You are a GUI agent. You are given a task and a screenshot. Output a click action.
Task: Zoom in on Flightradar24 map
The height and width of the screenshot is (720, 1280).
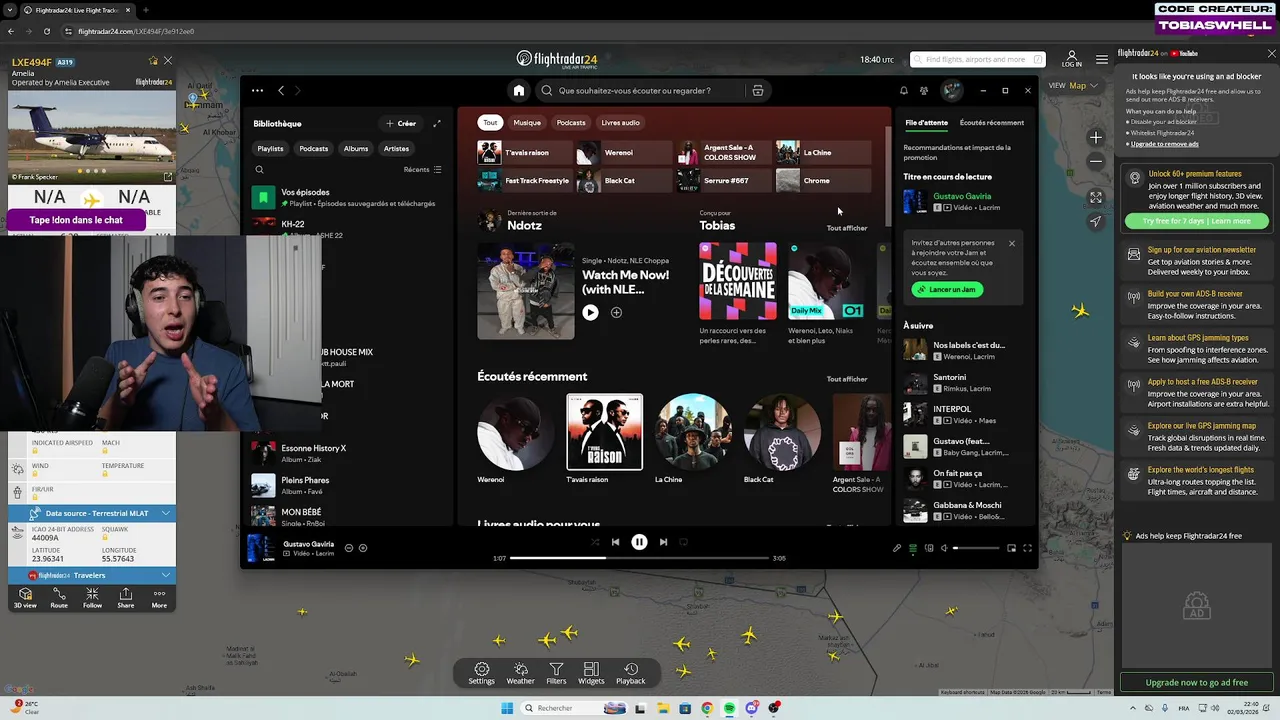coord(1096,137)
